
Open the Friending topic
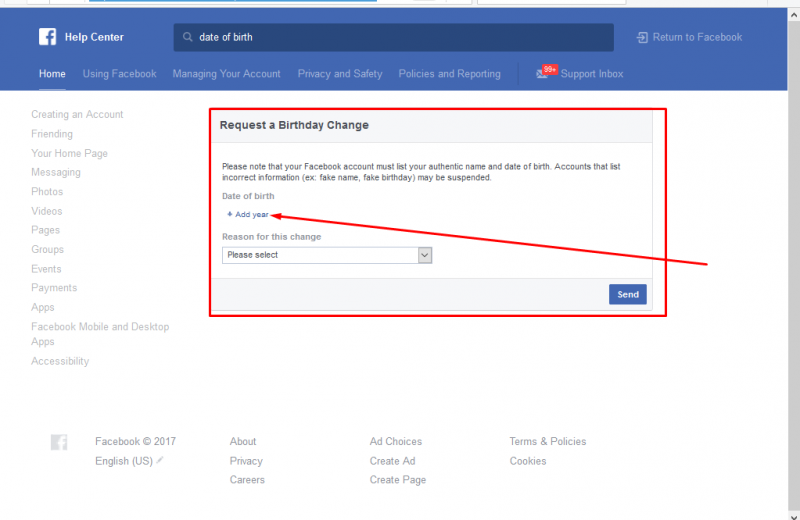[52, 134]
